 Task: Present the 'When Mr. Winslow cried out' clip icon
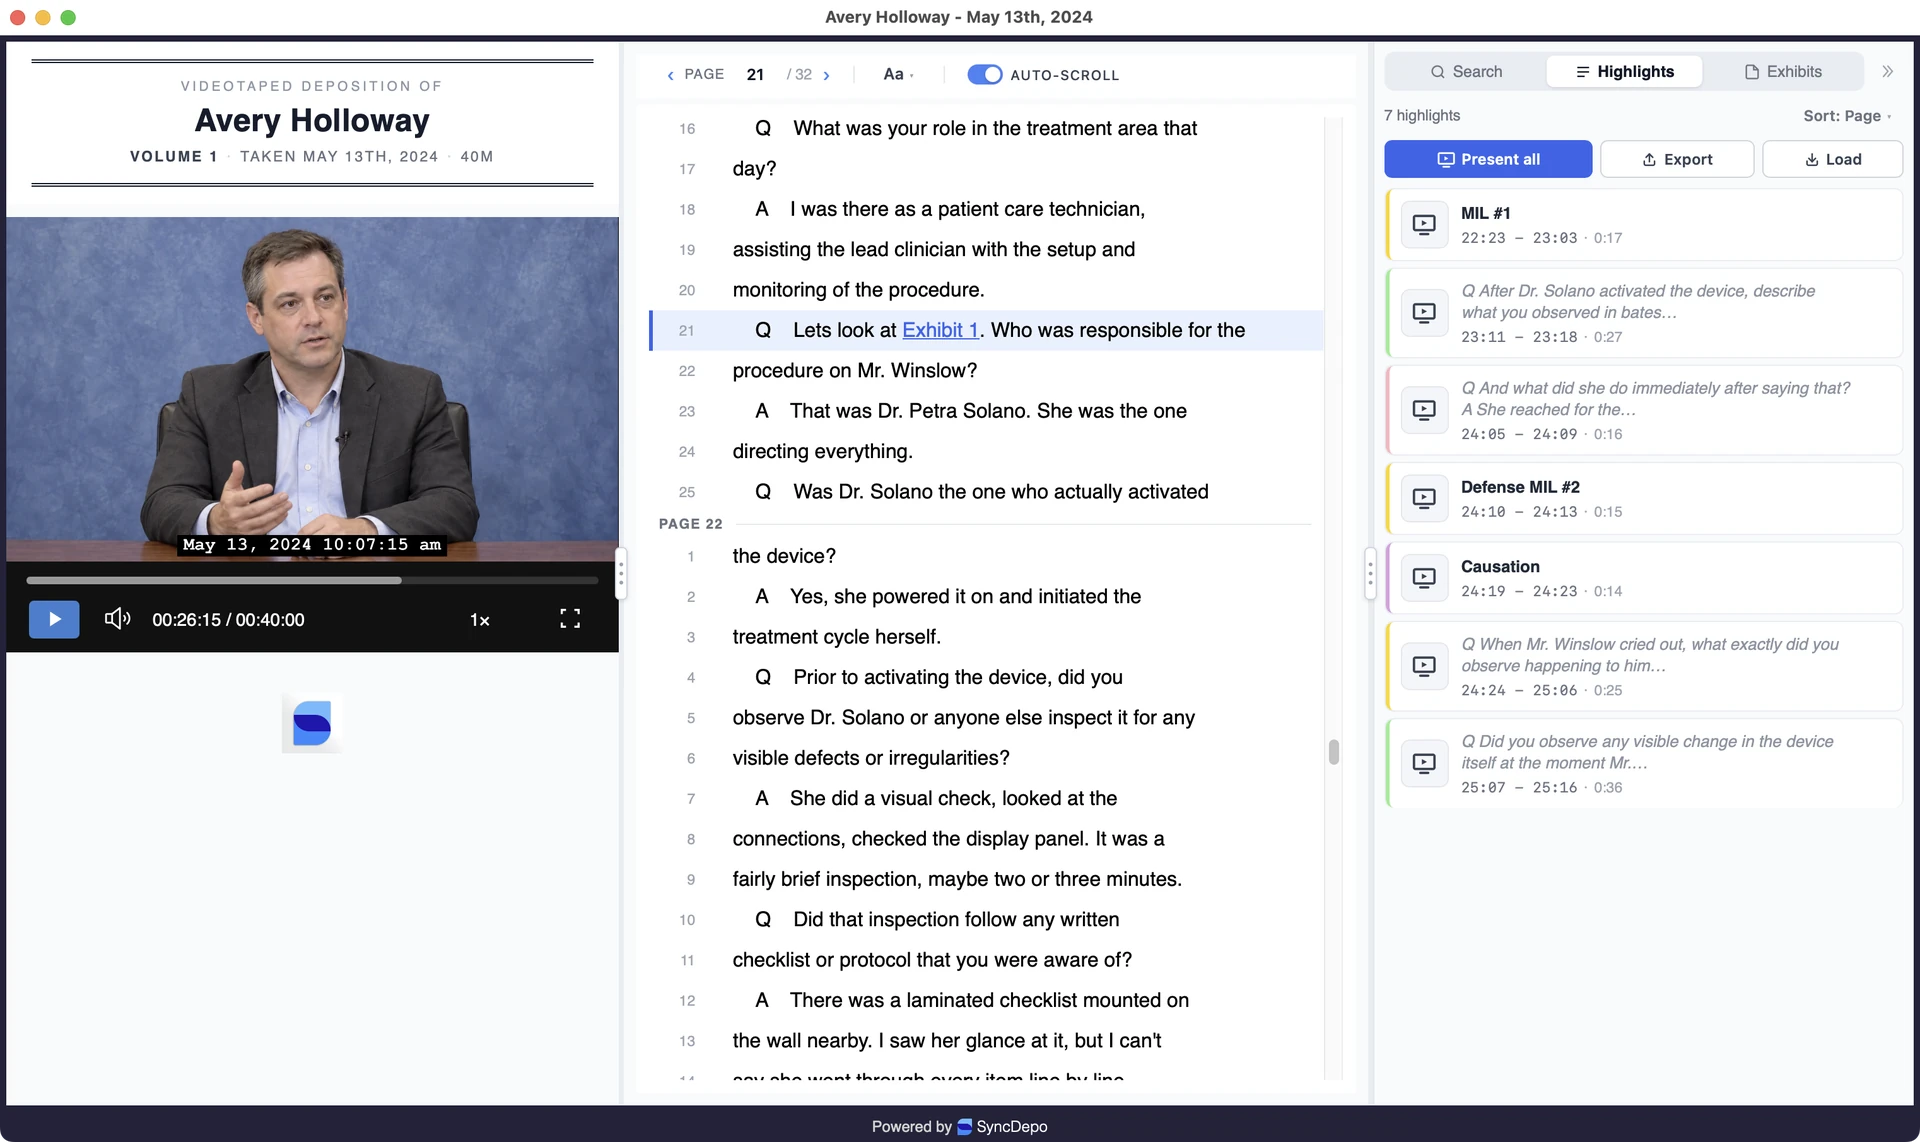tap(1424, 666)
